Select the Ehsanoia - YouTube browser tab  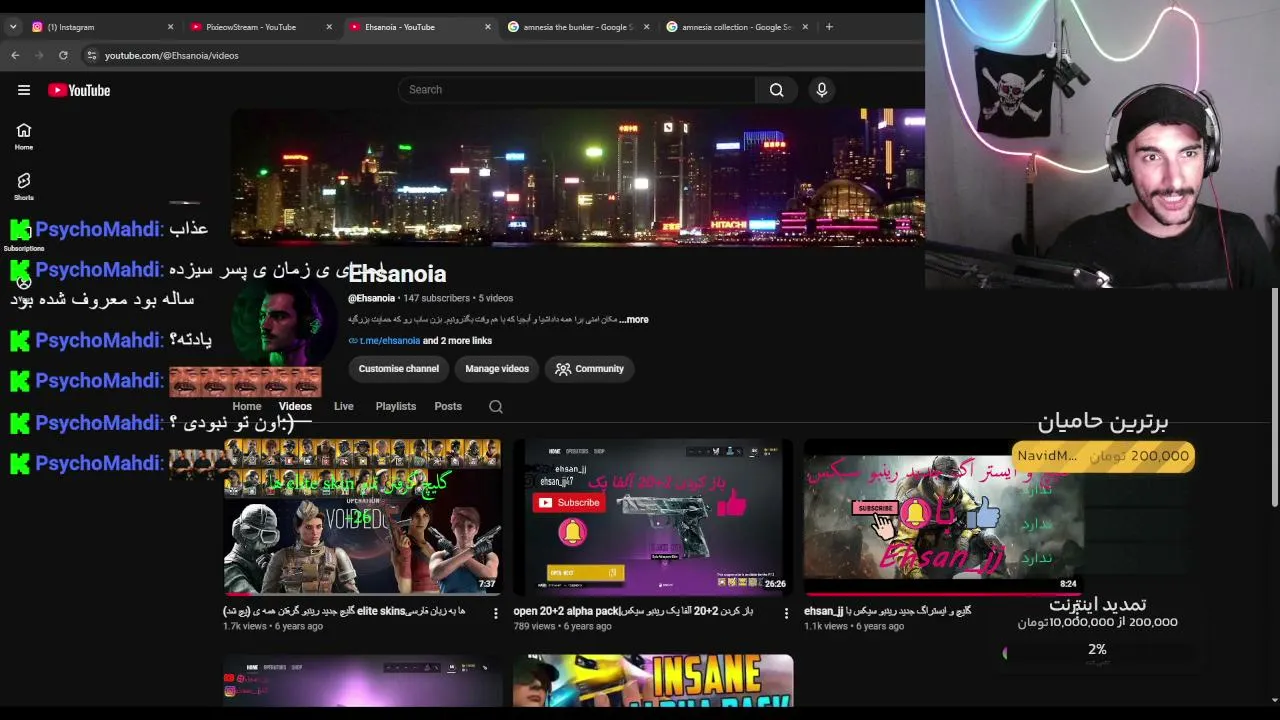[418, 27]
